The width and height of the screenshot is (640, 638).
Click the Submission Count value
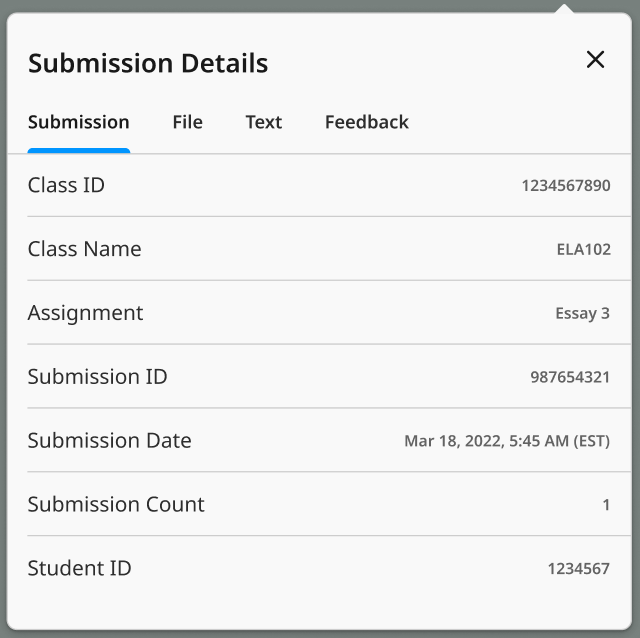pyautogui.click(x=606, y=505)
